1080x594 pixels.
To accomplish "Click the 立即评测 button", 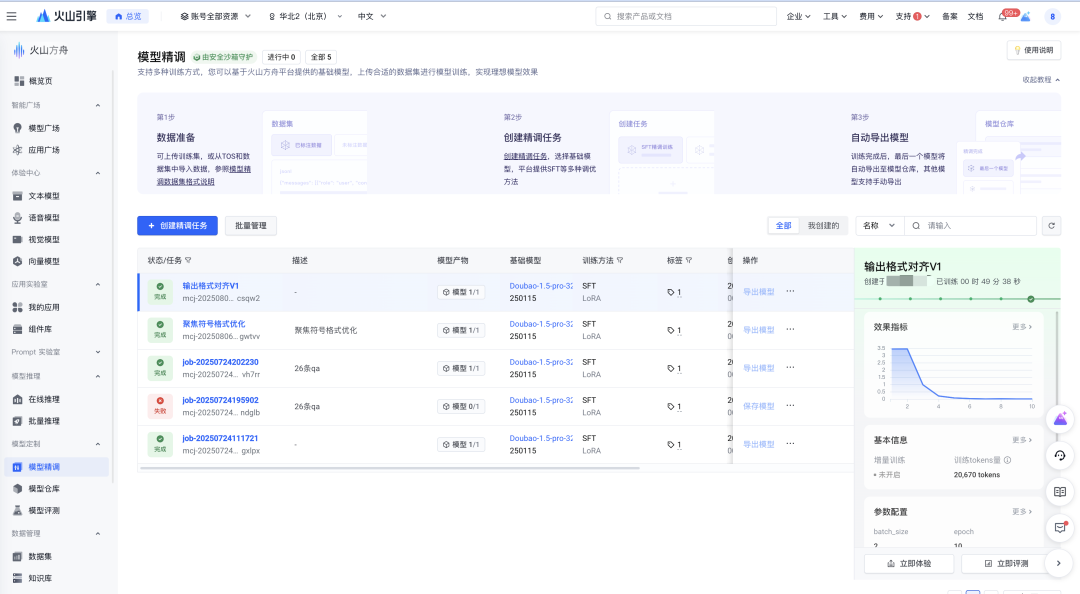I will coord(1005,564).
